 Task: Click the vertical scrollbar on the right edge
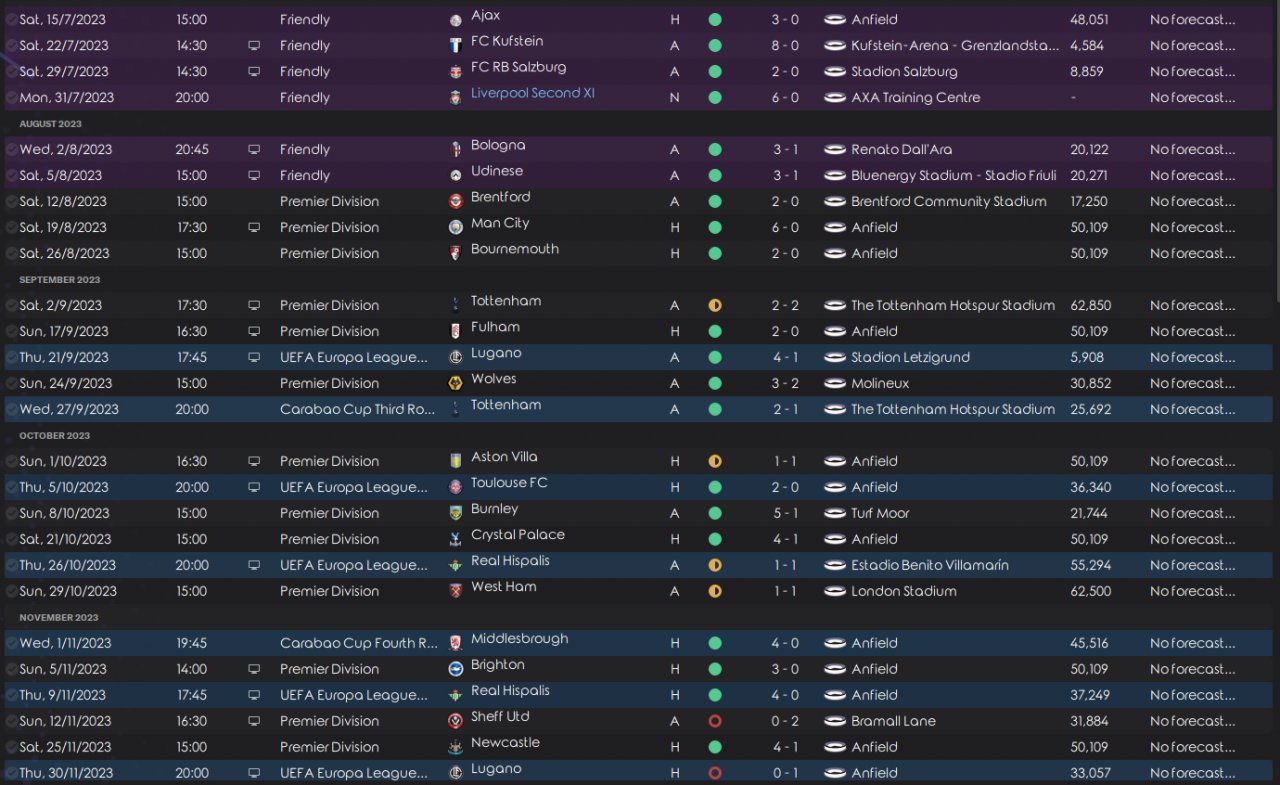[1275, 150]
